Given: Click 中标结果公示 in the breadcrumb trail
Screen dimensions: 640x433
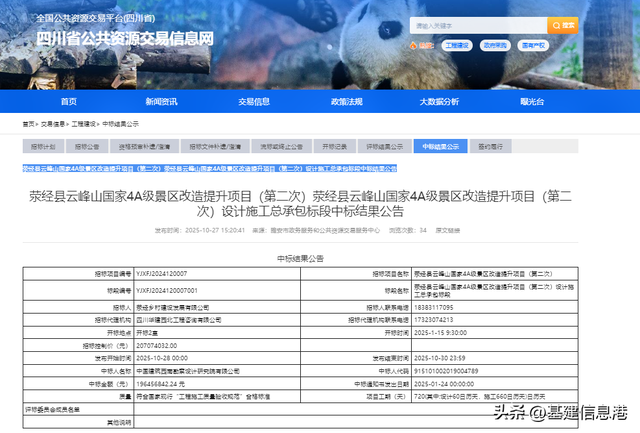Looking at the screenshot, I should coord(120,124).
